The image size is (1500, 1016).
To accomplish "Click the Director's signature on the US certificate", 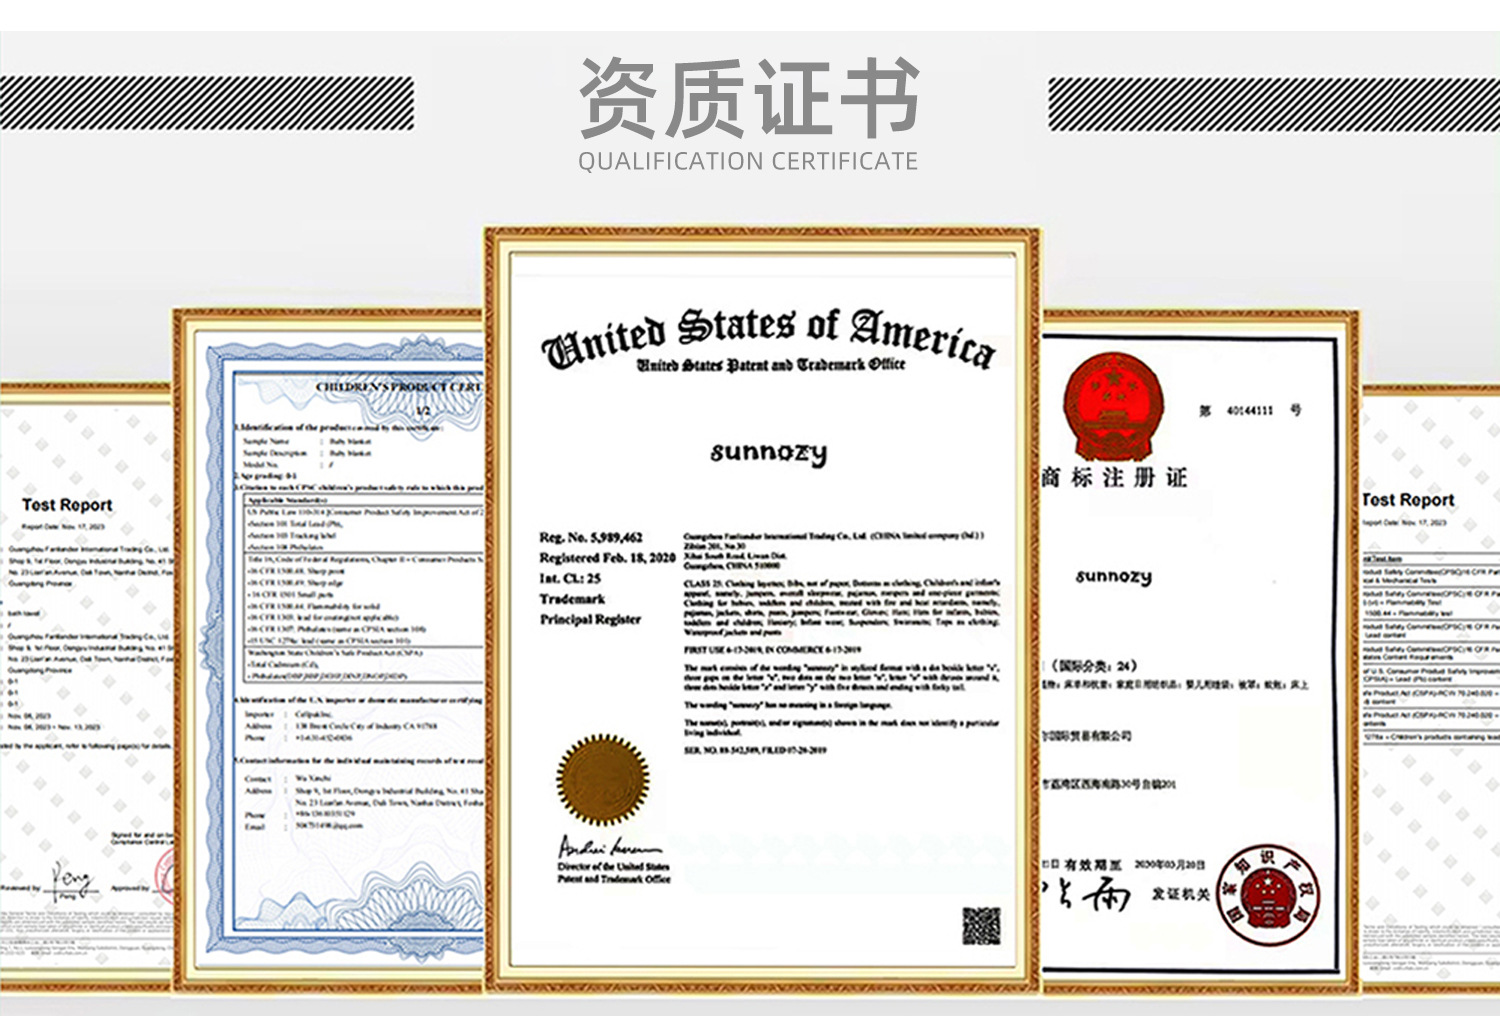I will (608, 846).
